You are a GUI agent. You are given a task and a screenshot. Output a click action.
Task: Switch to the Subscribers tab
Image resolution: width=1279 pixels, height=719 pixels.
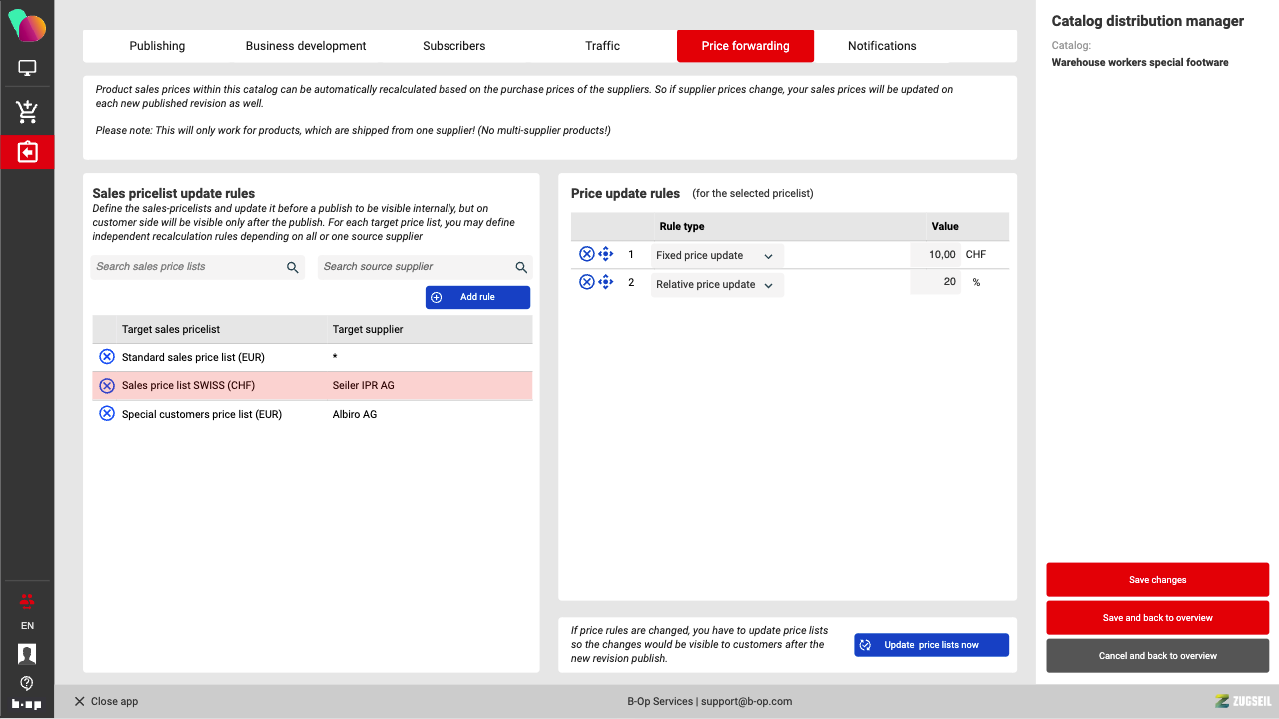pos(454,46)
